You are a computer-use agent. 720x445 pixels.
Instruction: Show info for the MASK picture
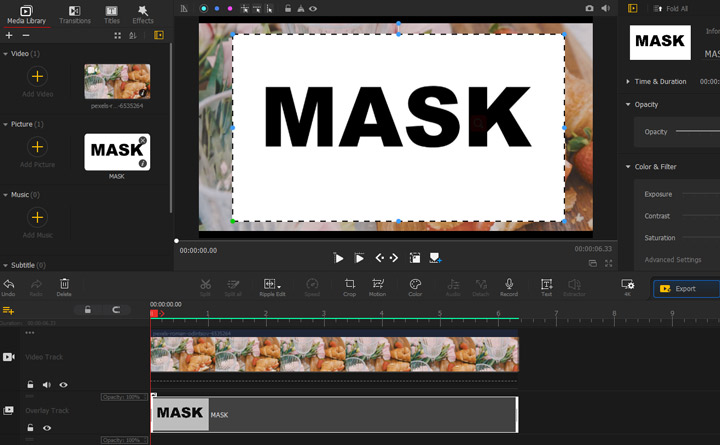[x=143, y=163]
